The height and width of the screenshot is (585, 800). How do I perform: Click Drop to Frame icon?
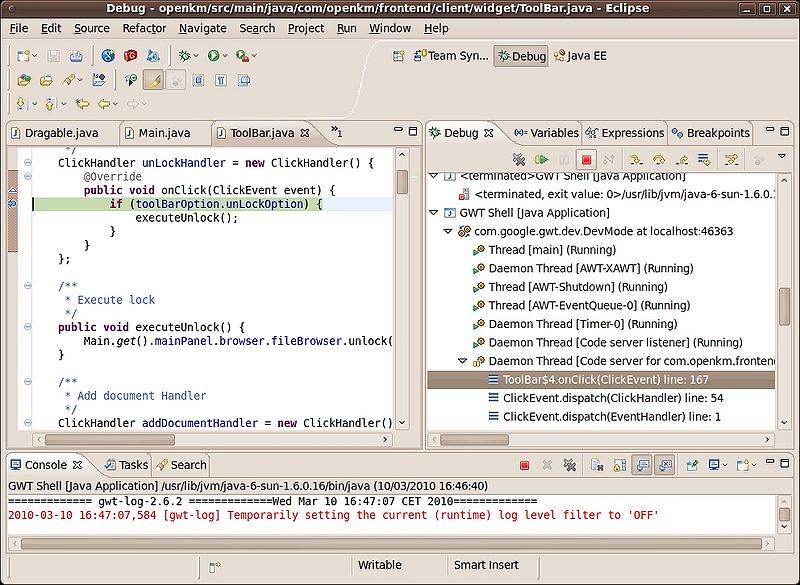pos(704,160)
